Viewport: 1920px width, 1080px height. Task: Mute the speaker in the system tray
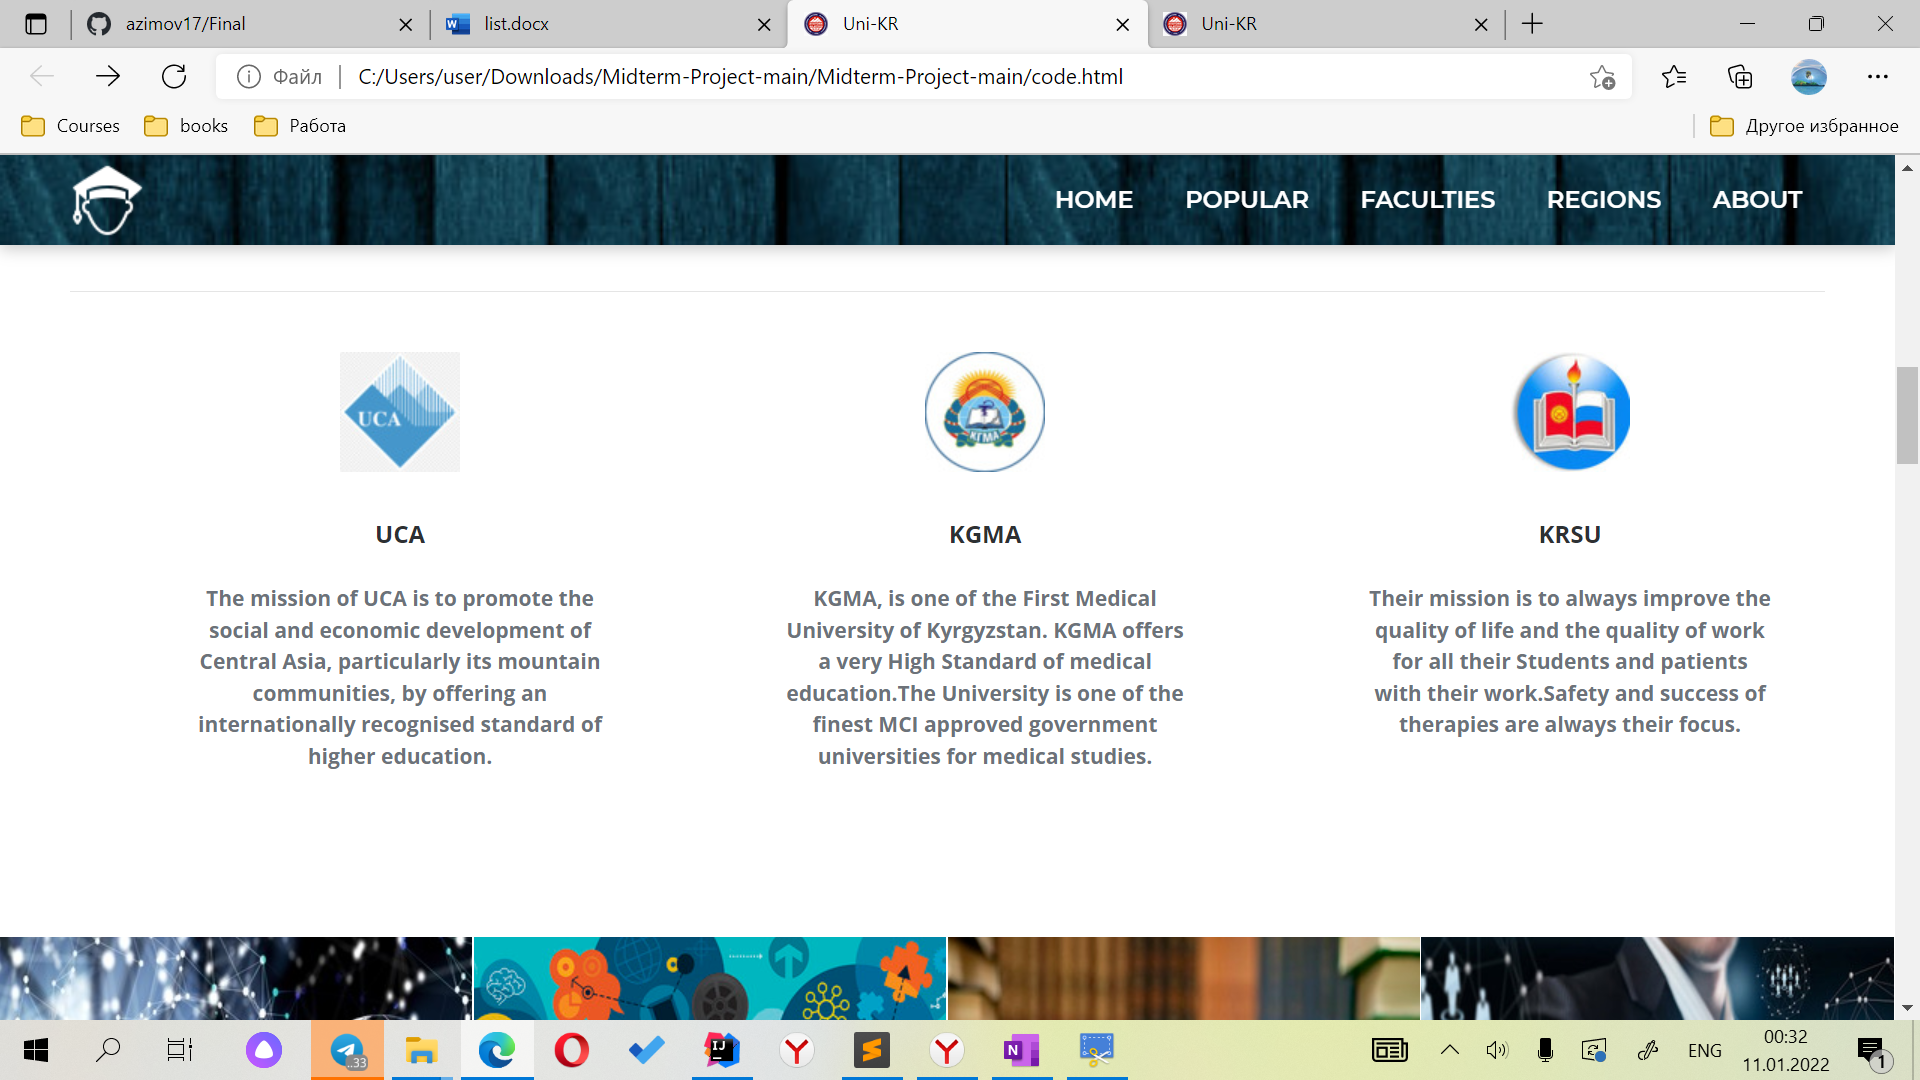pyautogui.click(x=1497, y=1050)
